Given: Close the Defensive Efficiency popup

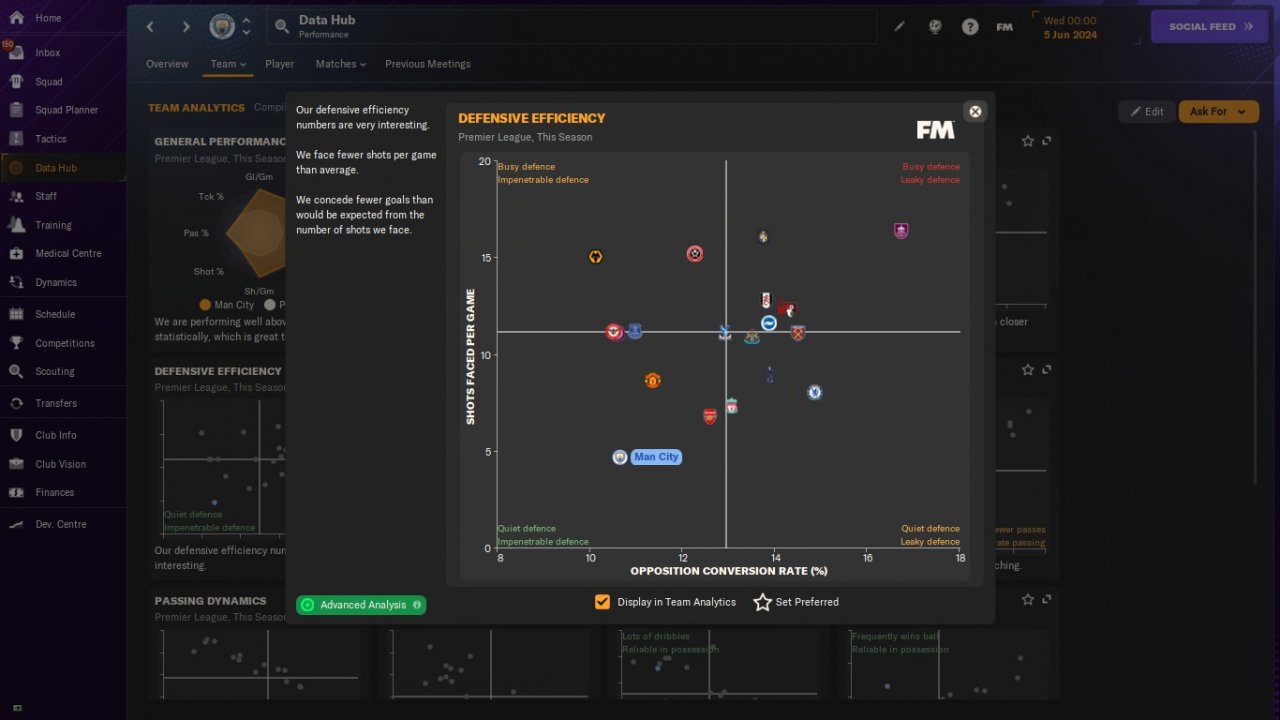Looking at the screenshot, I should pyautogui.click(x=975, y=111).
